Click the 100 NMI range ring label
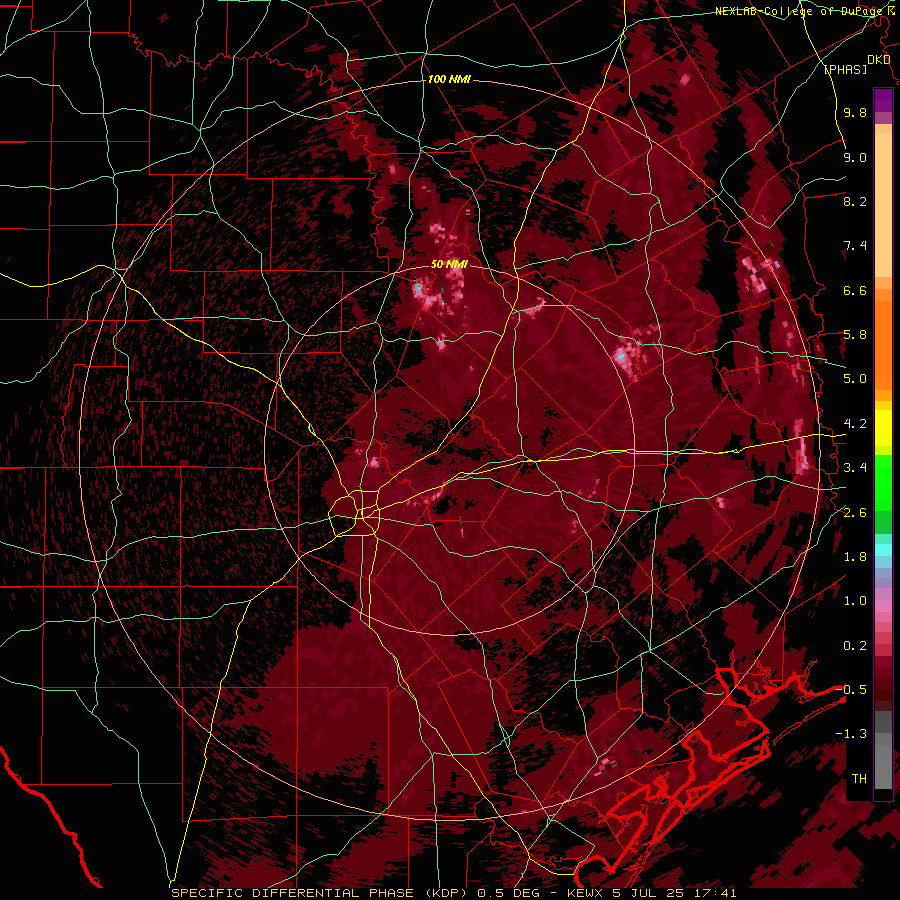 449,79
